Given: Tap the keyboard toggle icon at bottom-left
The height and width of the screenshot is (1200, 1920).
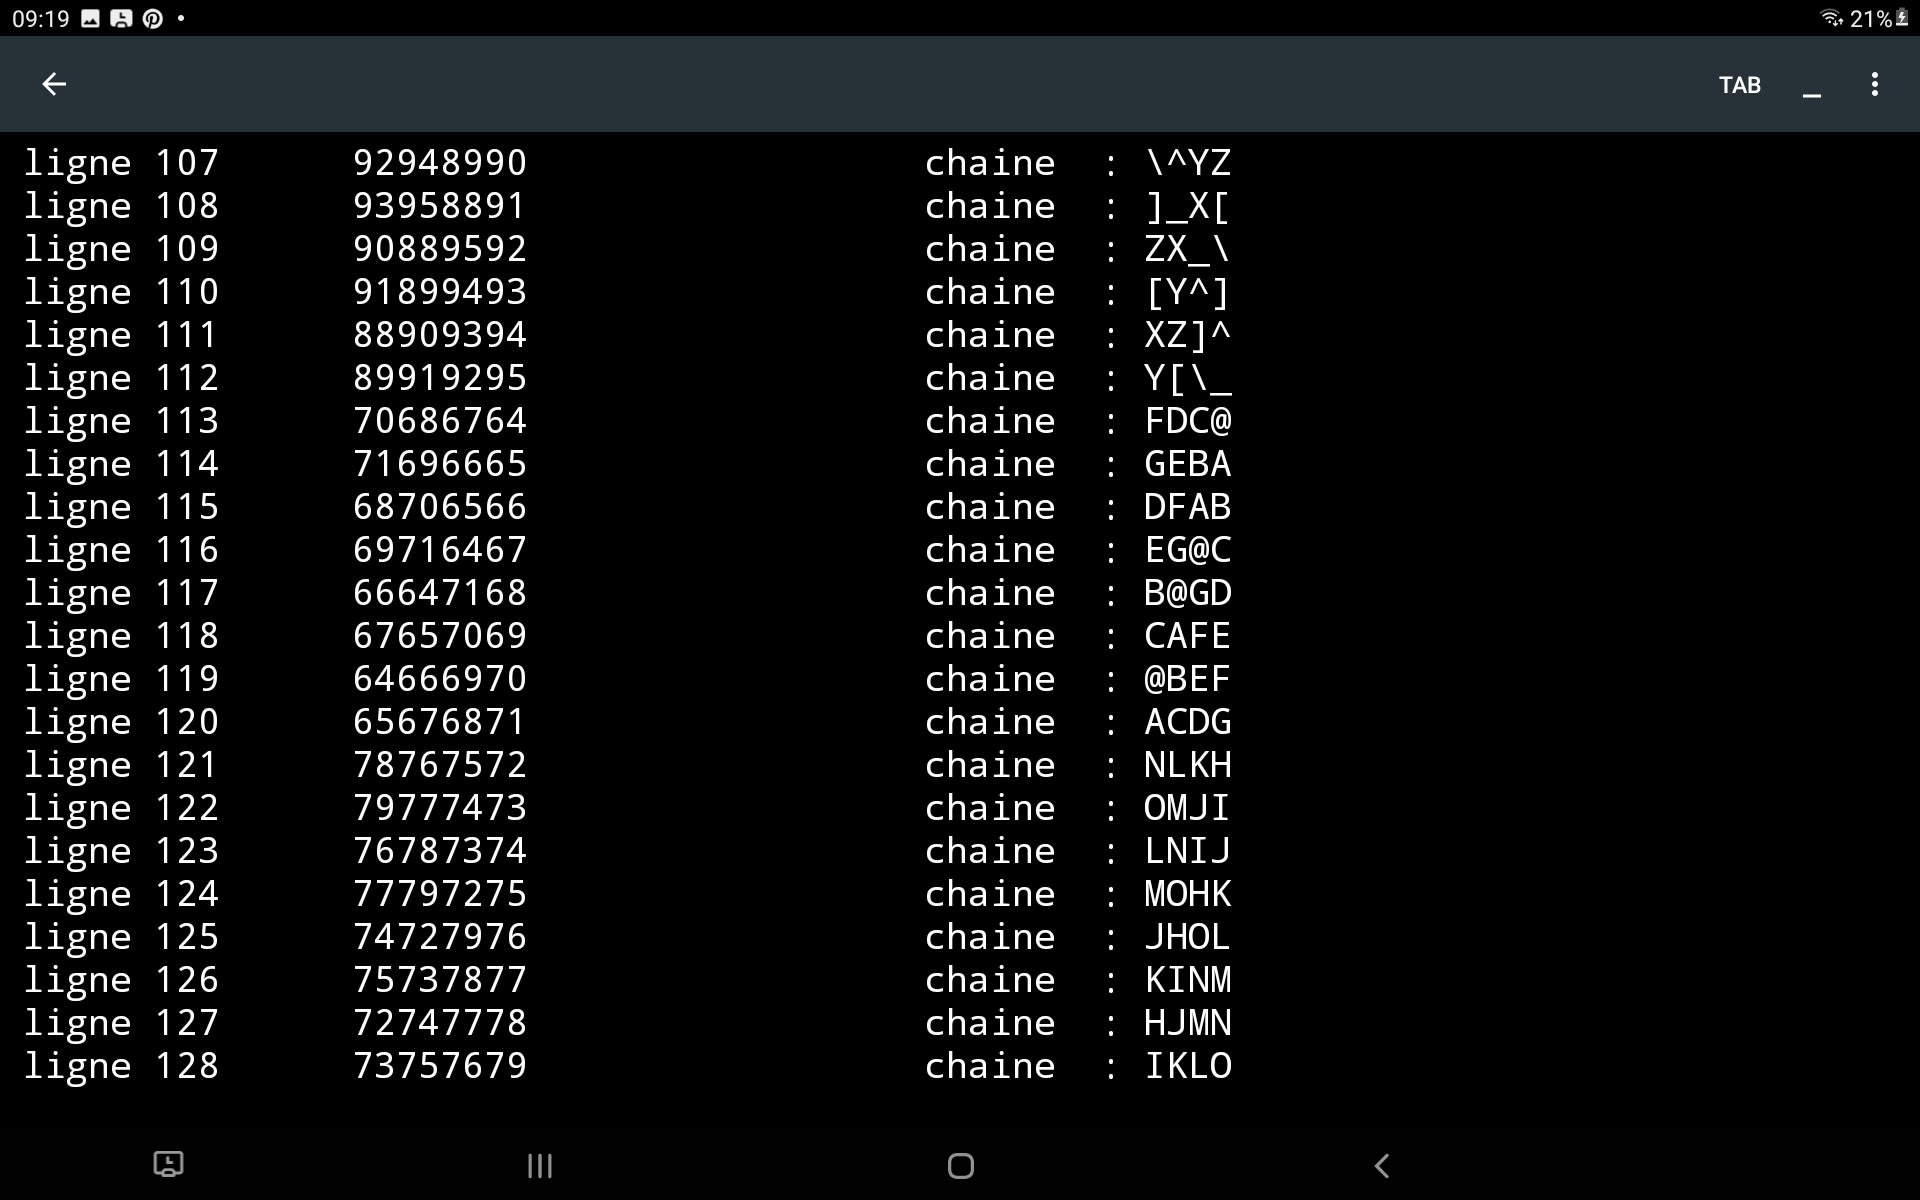Looking at the screenshot, I should (168, 1164).
